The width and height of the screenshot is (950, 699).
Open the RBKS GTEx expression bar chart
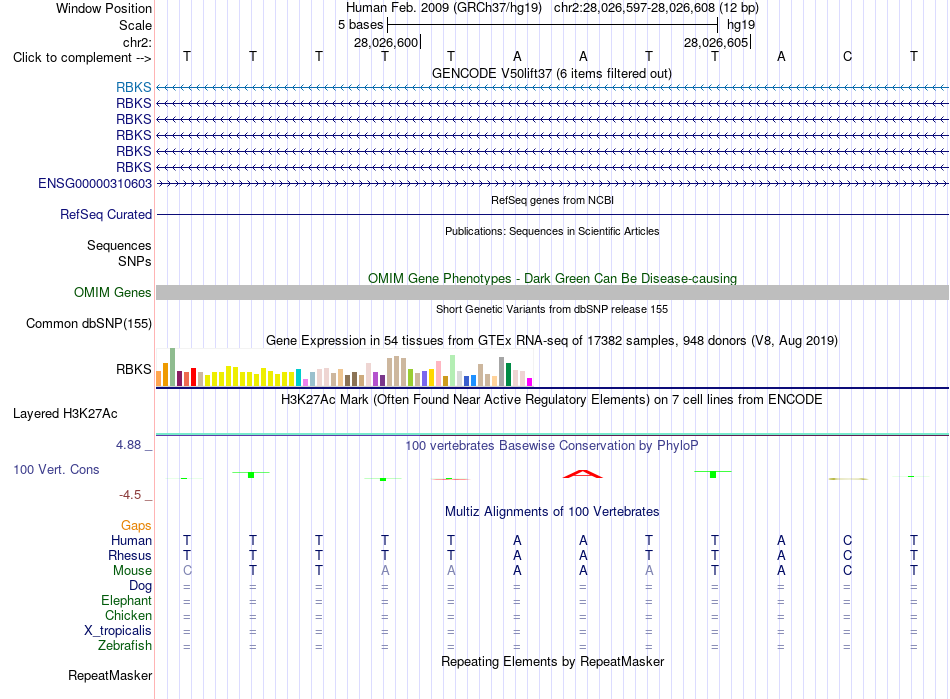pyautogui.click(x=344, y=367)
